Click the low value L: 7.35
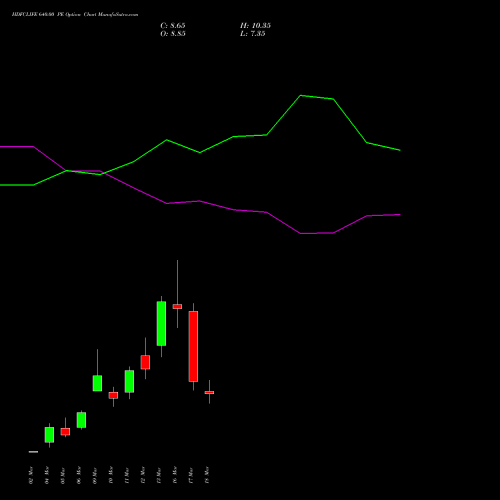The image size is (500, 500). click(x=253, y=34)
